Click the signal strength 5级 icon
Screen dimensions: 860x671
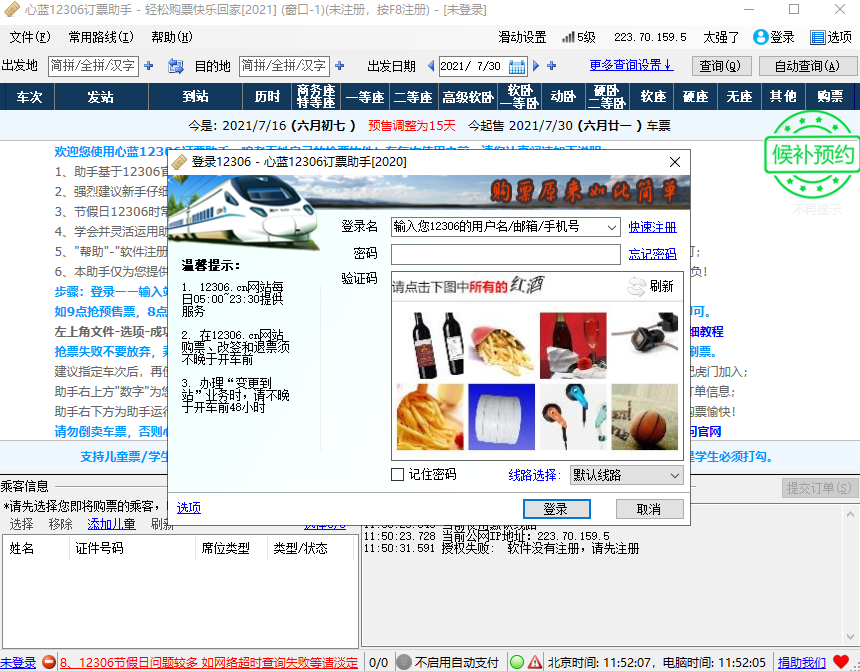(x=567, y=37)
